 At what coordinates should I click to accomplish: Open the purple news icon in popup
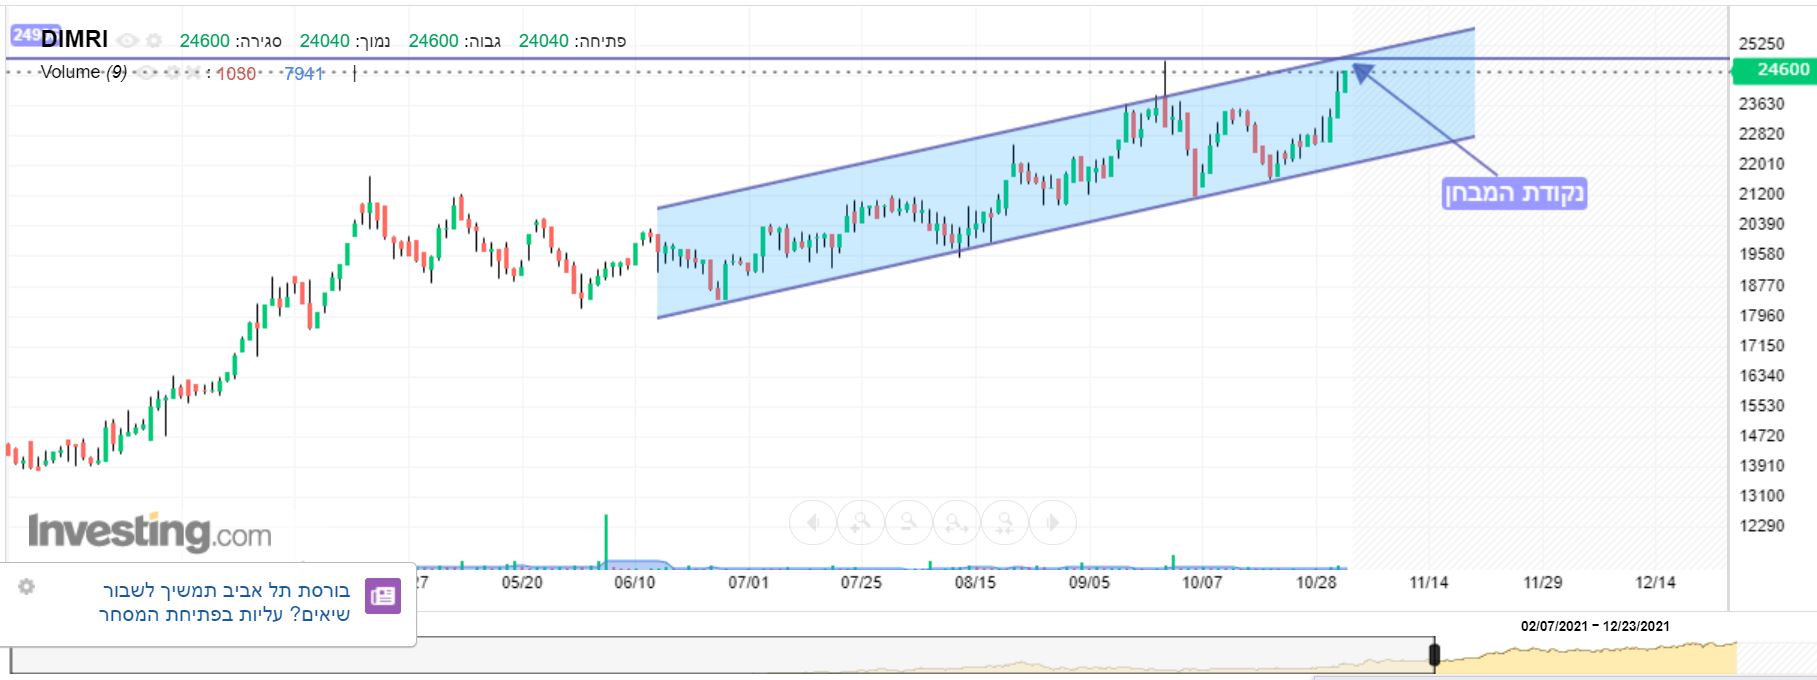pyautogui.click(x=383, y=596)
